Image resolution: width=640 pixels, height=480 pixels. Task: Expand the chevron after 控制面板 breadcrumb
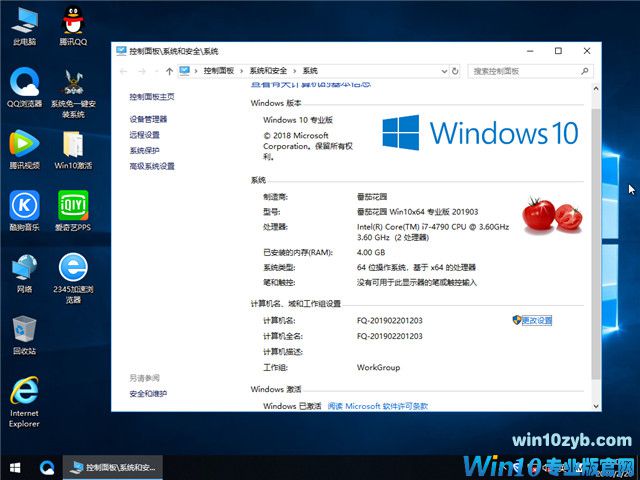241,71
